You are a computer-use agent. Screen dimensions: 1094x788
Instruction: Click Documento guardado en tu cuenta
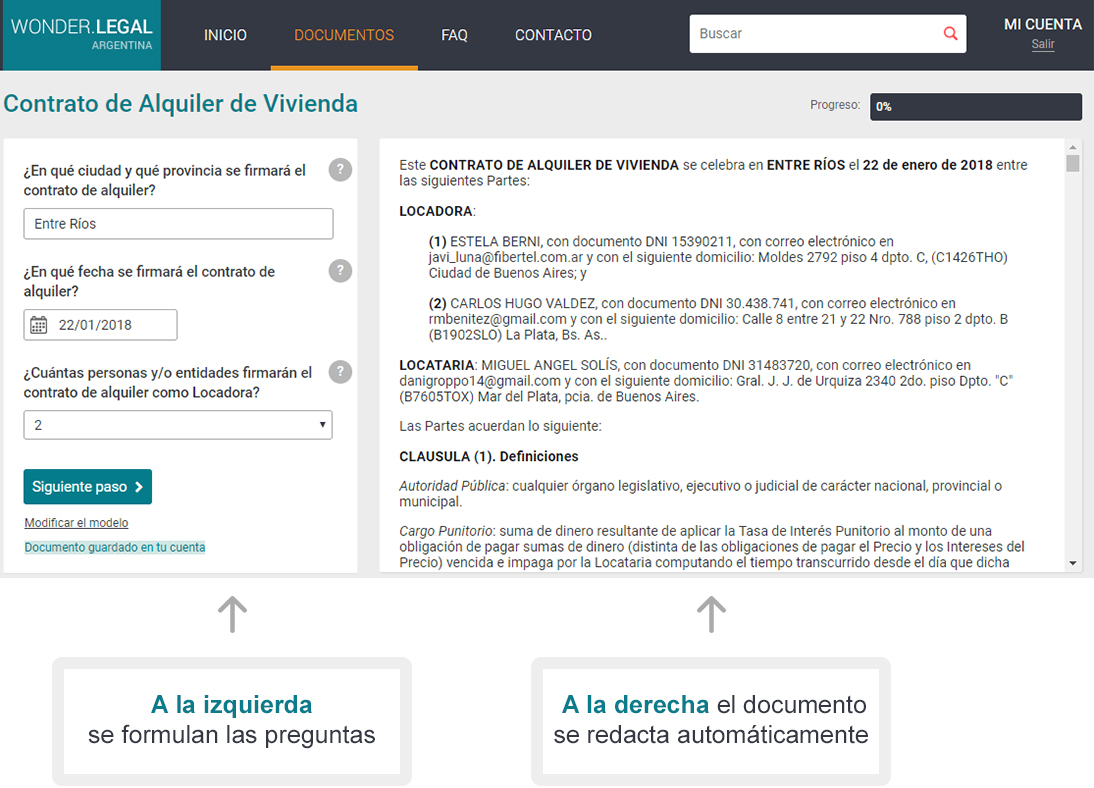pyautogui.click(x=114, y=547)
